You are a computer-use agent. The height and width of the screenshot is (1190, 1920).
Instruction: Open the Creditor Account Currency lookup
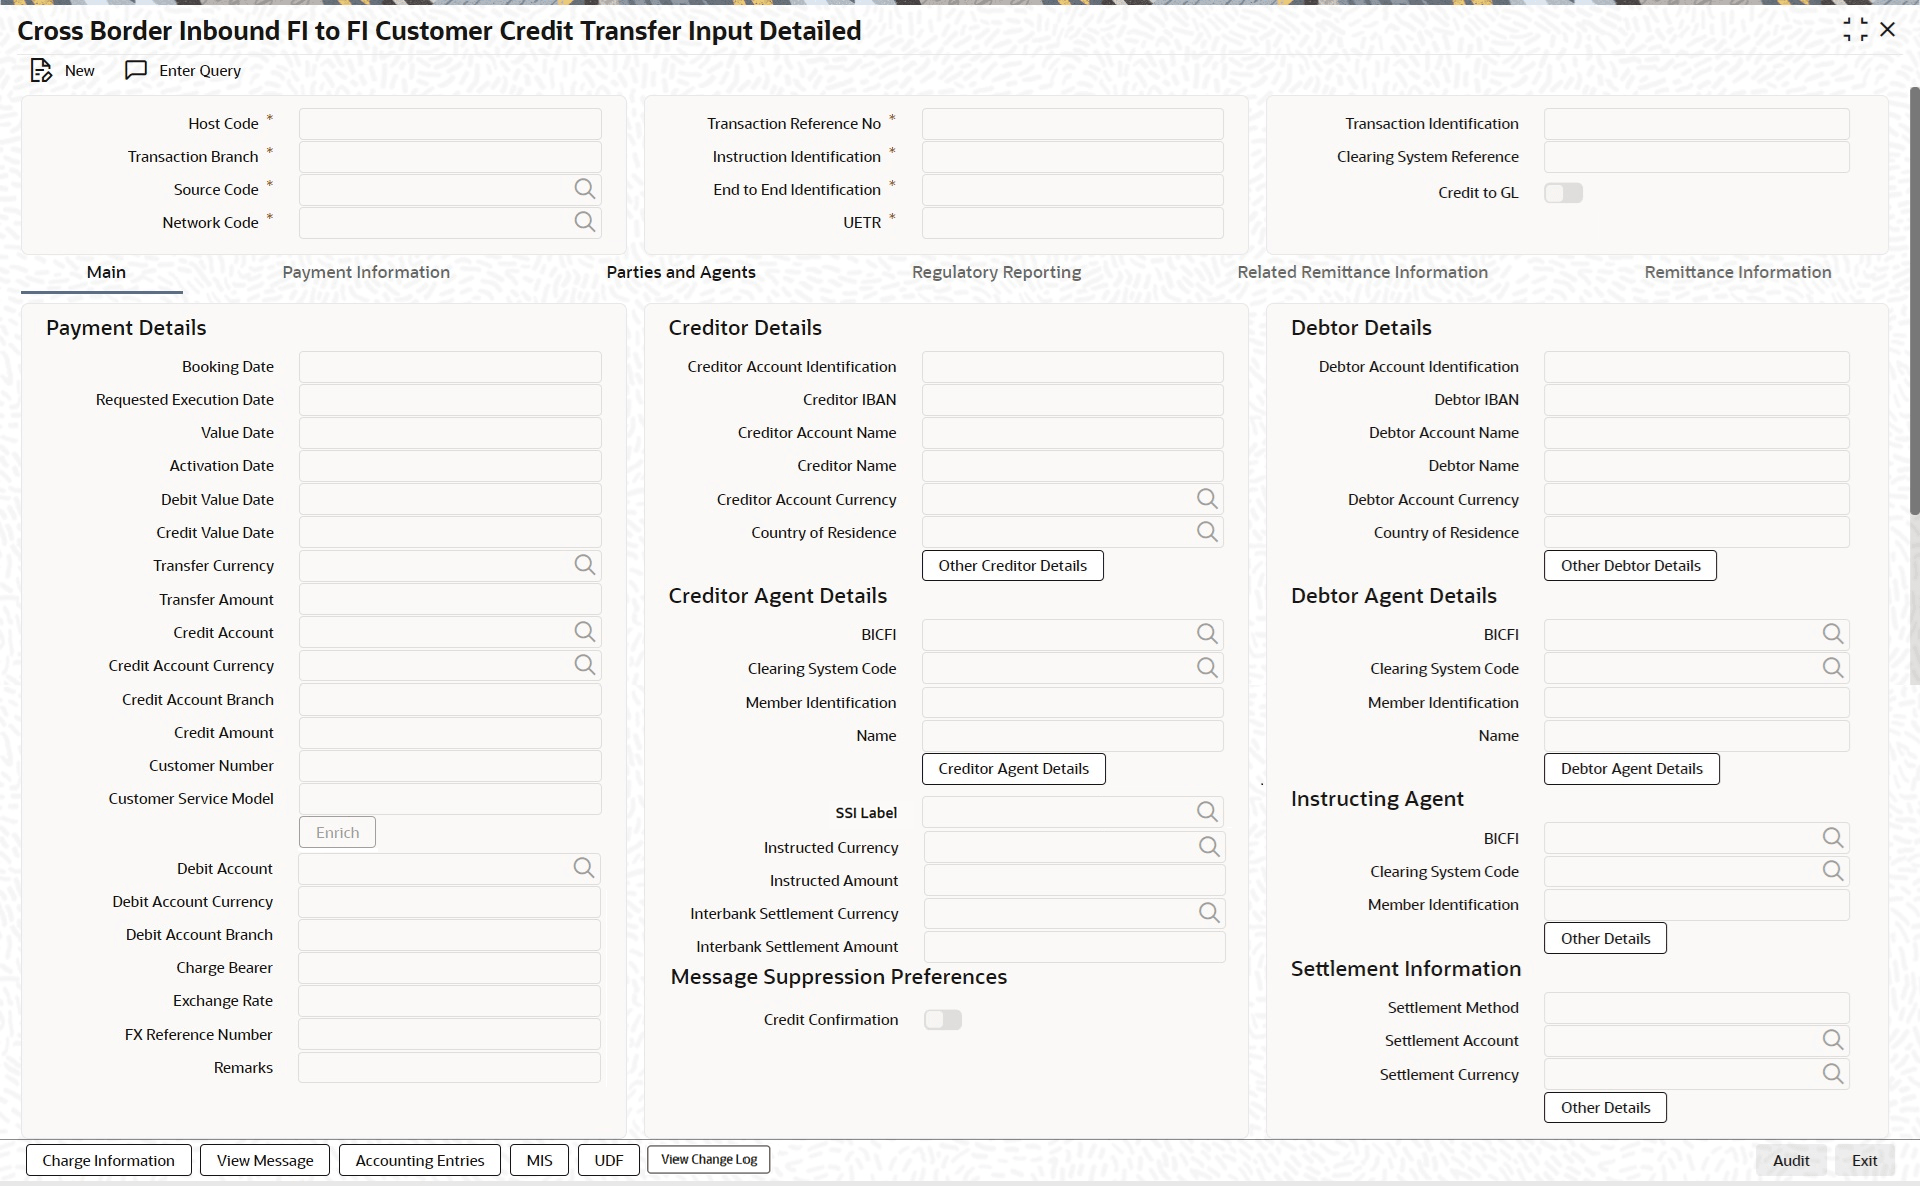pyautogui.click(x=1206, y=499)
